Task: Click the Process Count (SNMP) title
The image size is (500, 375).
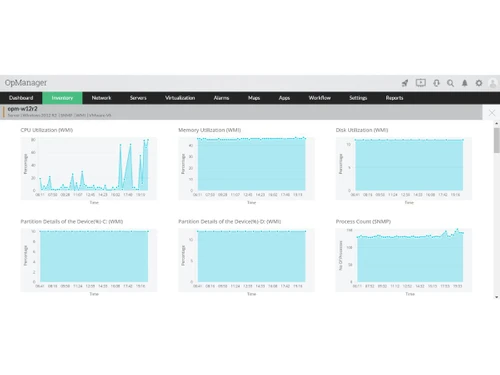Action: click(363, 222)
